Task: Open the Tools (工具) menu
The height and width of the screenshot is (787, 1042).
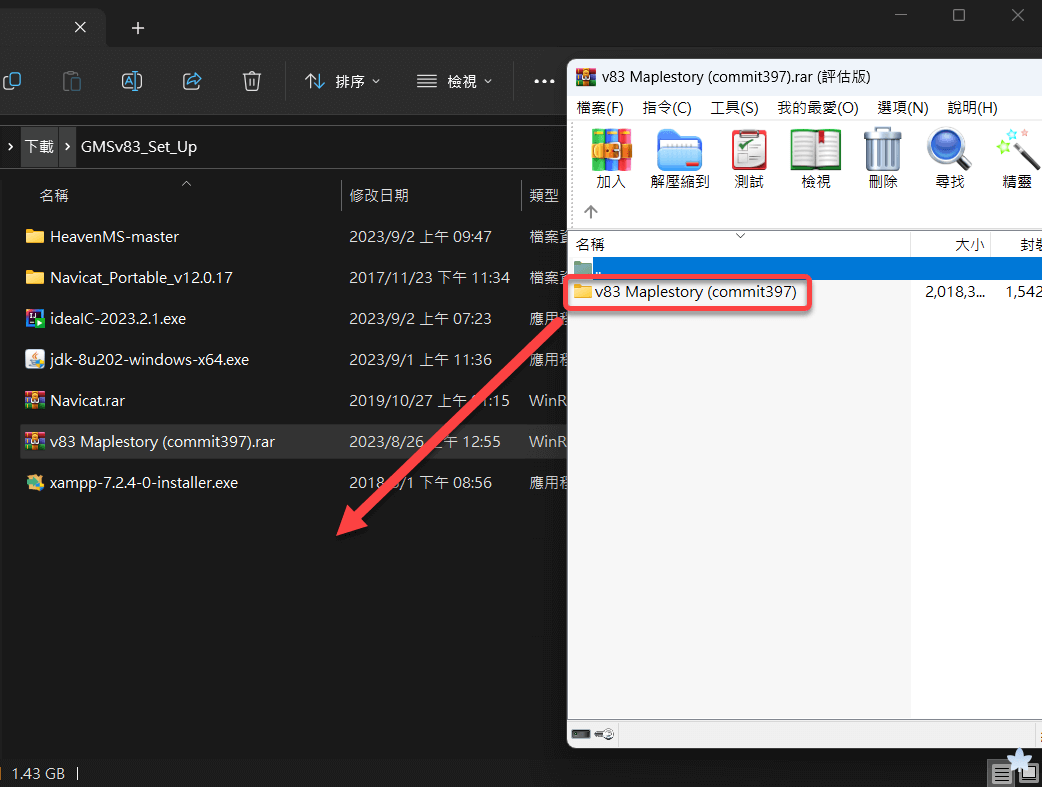Action: (734, 108)
